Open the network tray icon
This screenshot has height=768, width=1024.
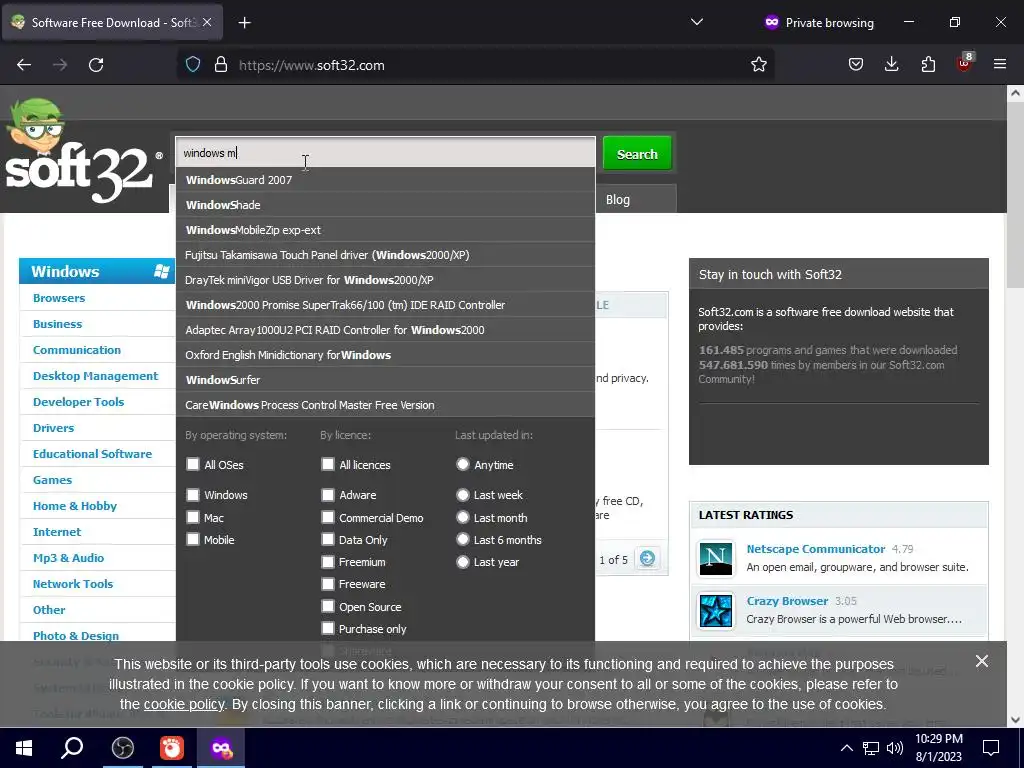pyautogui.click(x=871, y=748)
